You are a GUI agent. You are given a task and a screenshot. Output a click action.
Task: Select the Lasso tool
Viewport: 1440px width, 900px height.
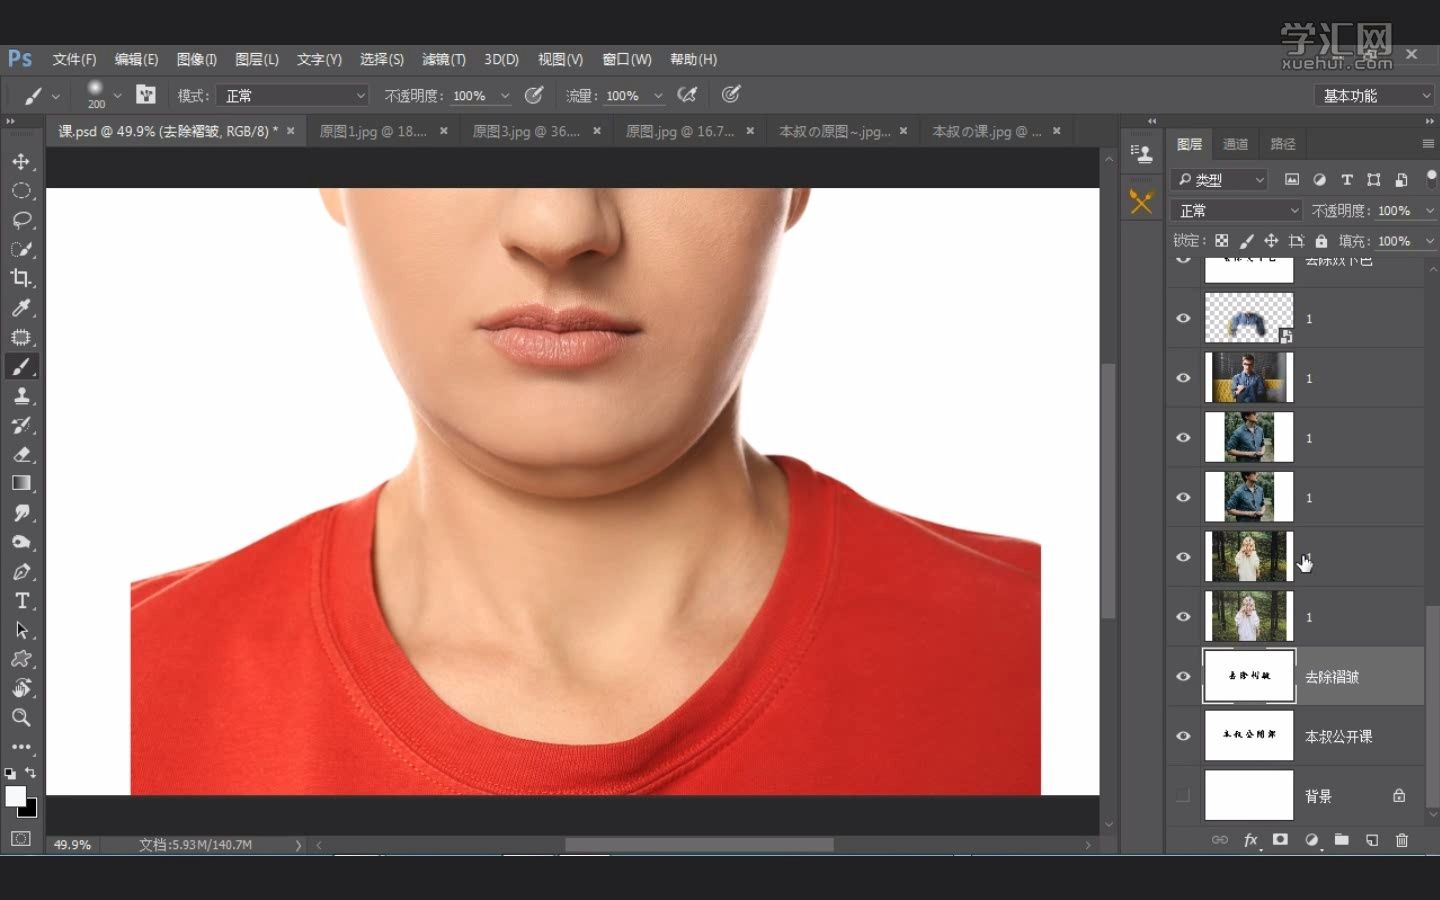pyautogui.click(x=21, y=220)
